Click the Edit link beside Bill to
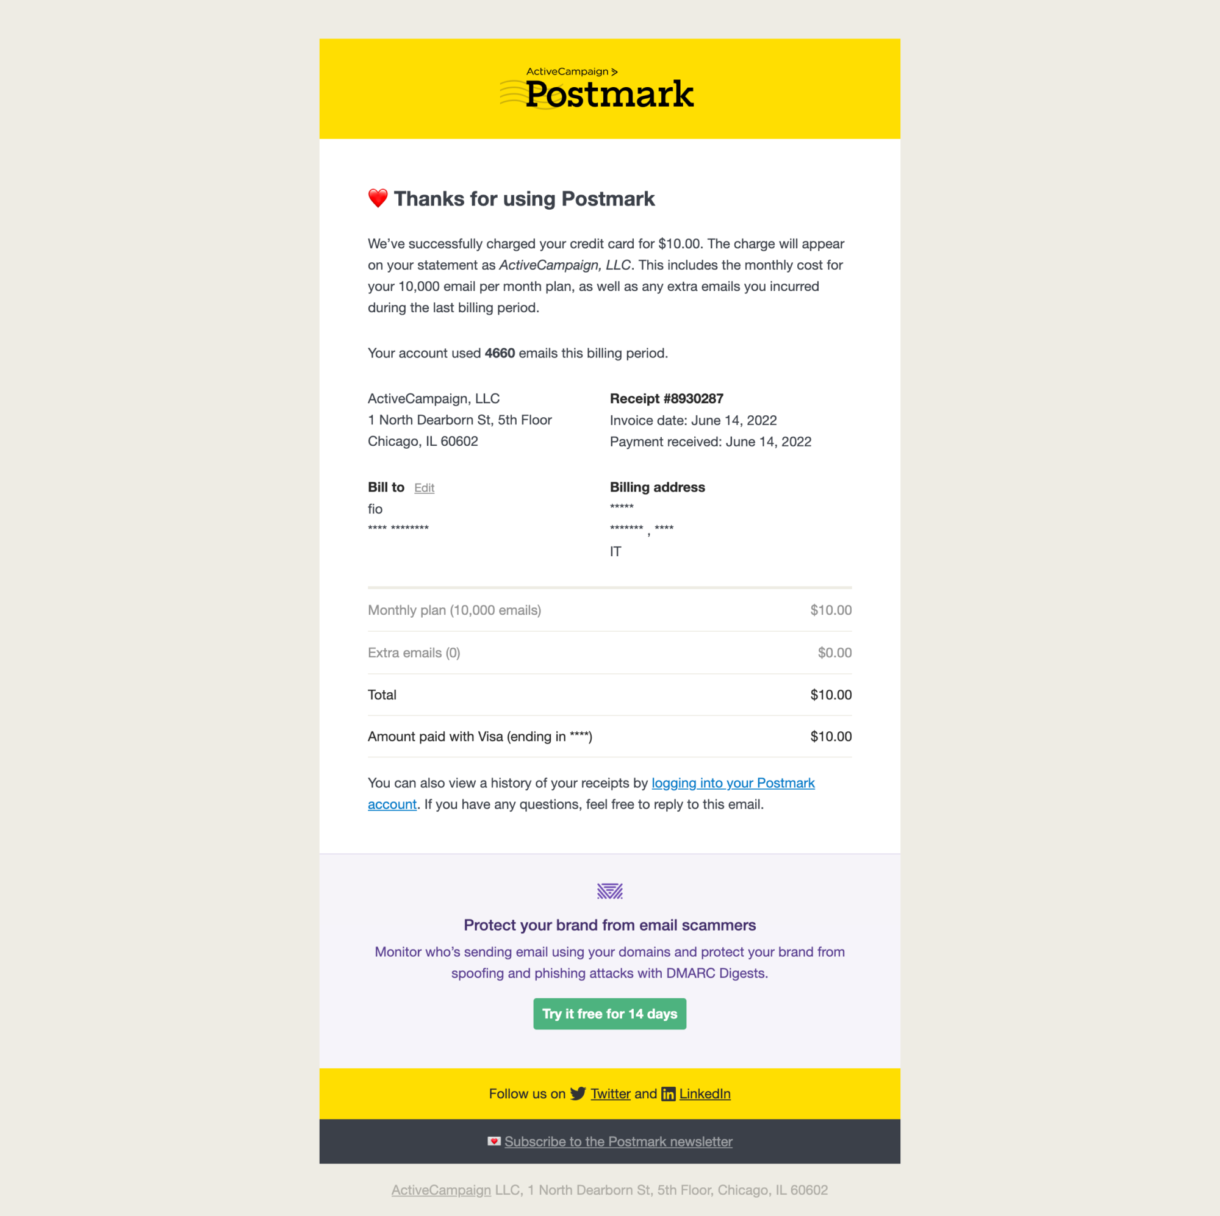 (424, 488)
